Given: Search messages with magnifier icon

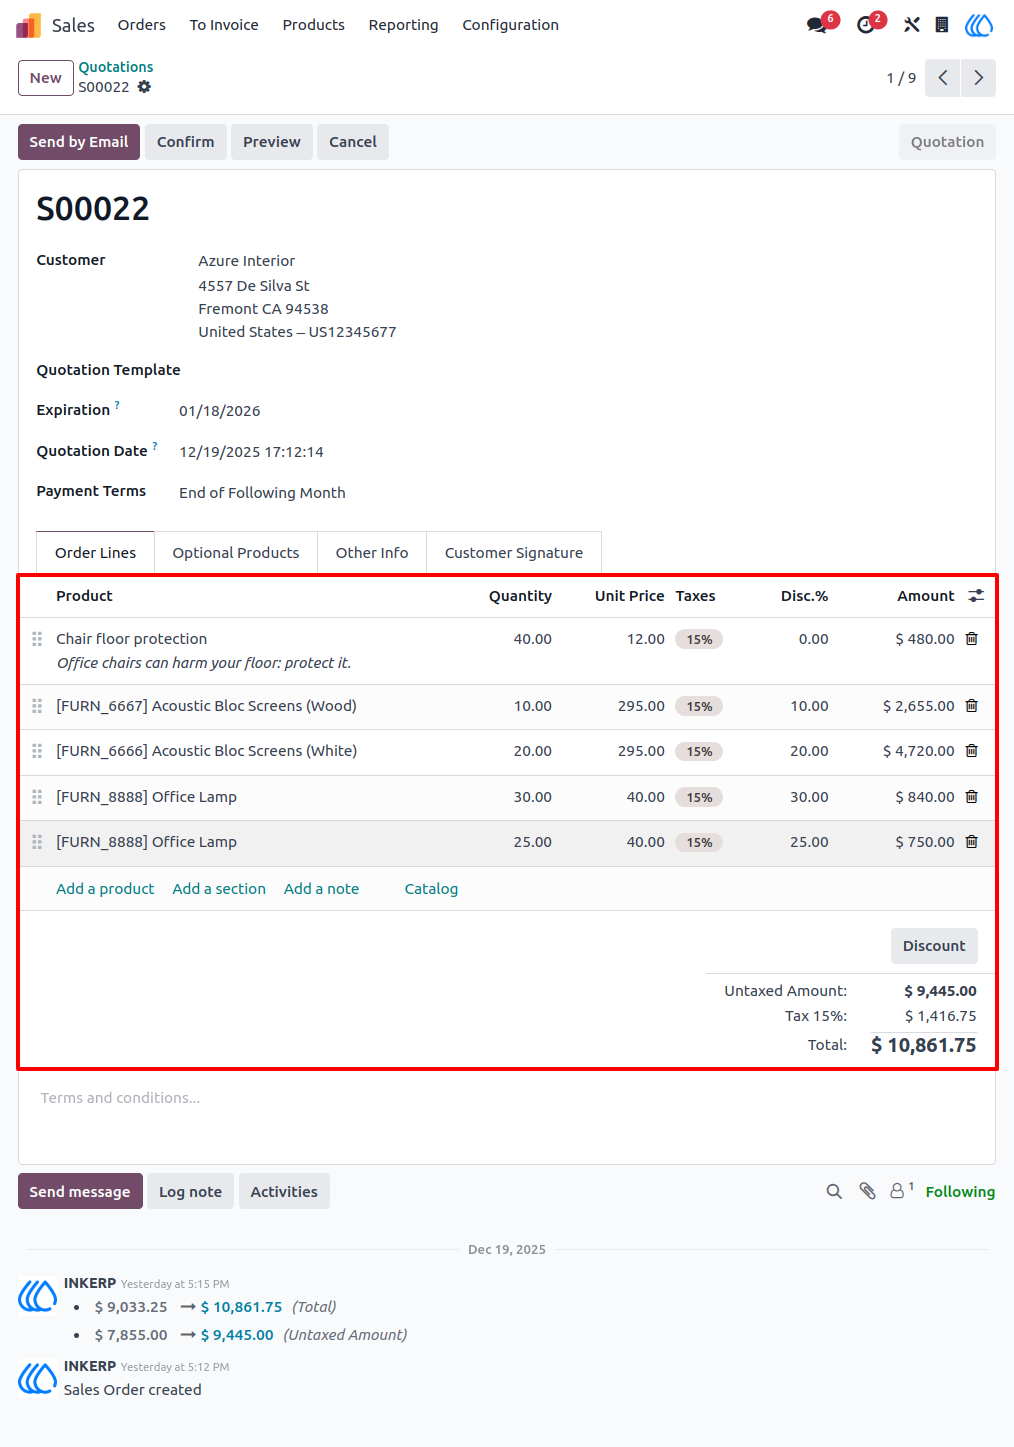Looking at the screenshot, I should (834, 1191).
